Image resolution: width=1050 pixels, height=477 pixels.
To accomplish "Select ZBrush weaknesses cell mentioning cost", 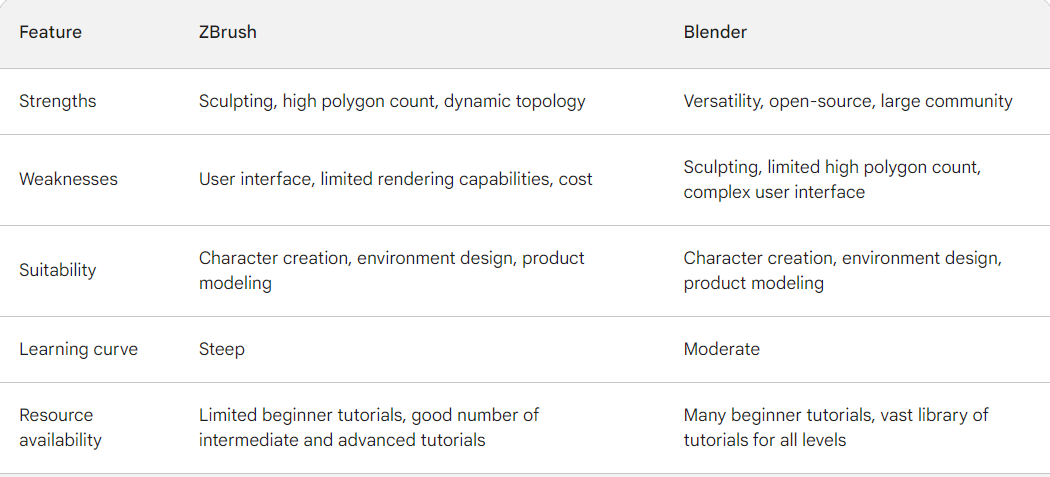I will (395, 179).
